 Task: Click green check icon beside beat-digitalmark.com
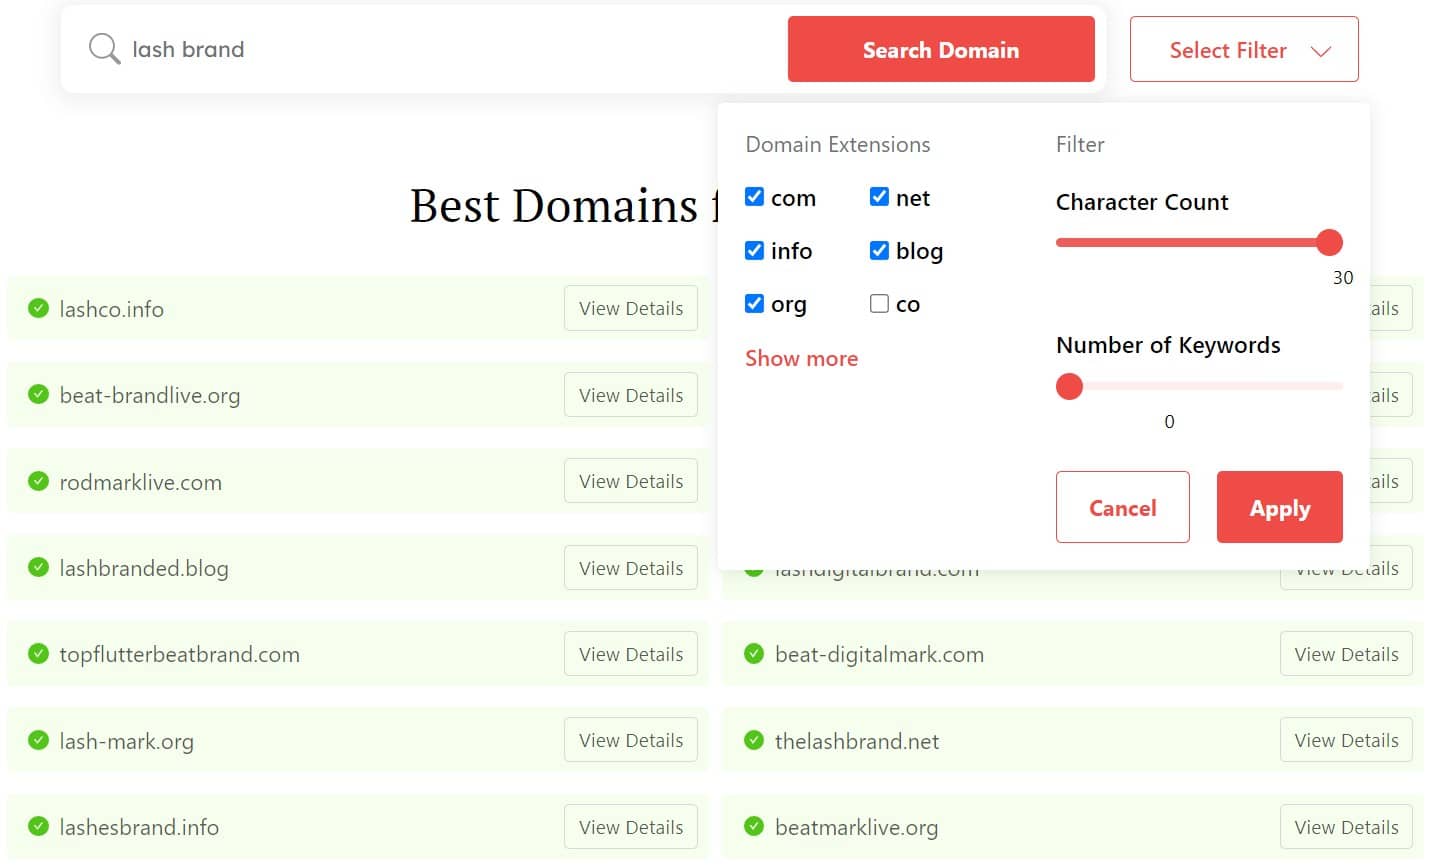coord(754,654)
